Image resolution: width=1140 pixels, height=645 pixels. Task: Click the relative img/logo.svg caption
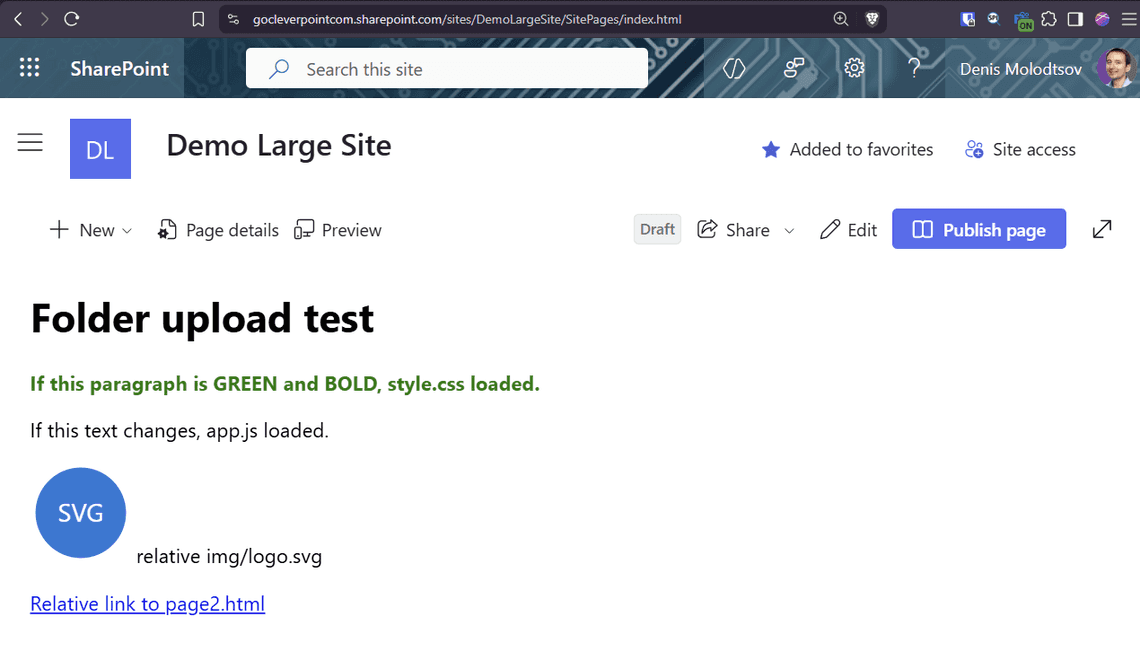point(229,557)
